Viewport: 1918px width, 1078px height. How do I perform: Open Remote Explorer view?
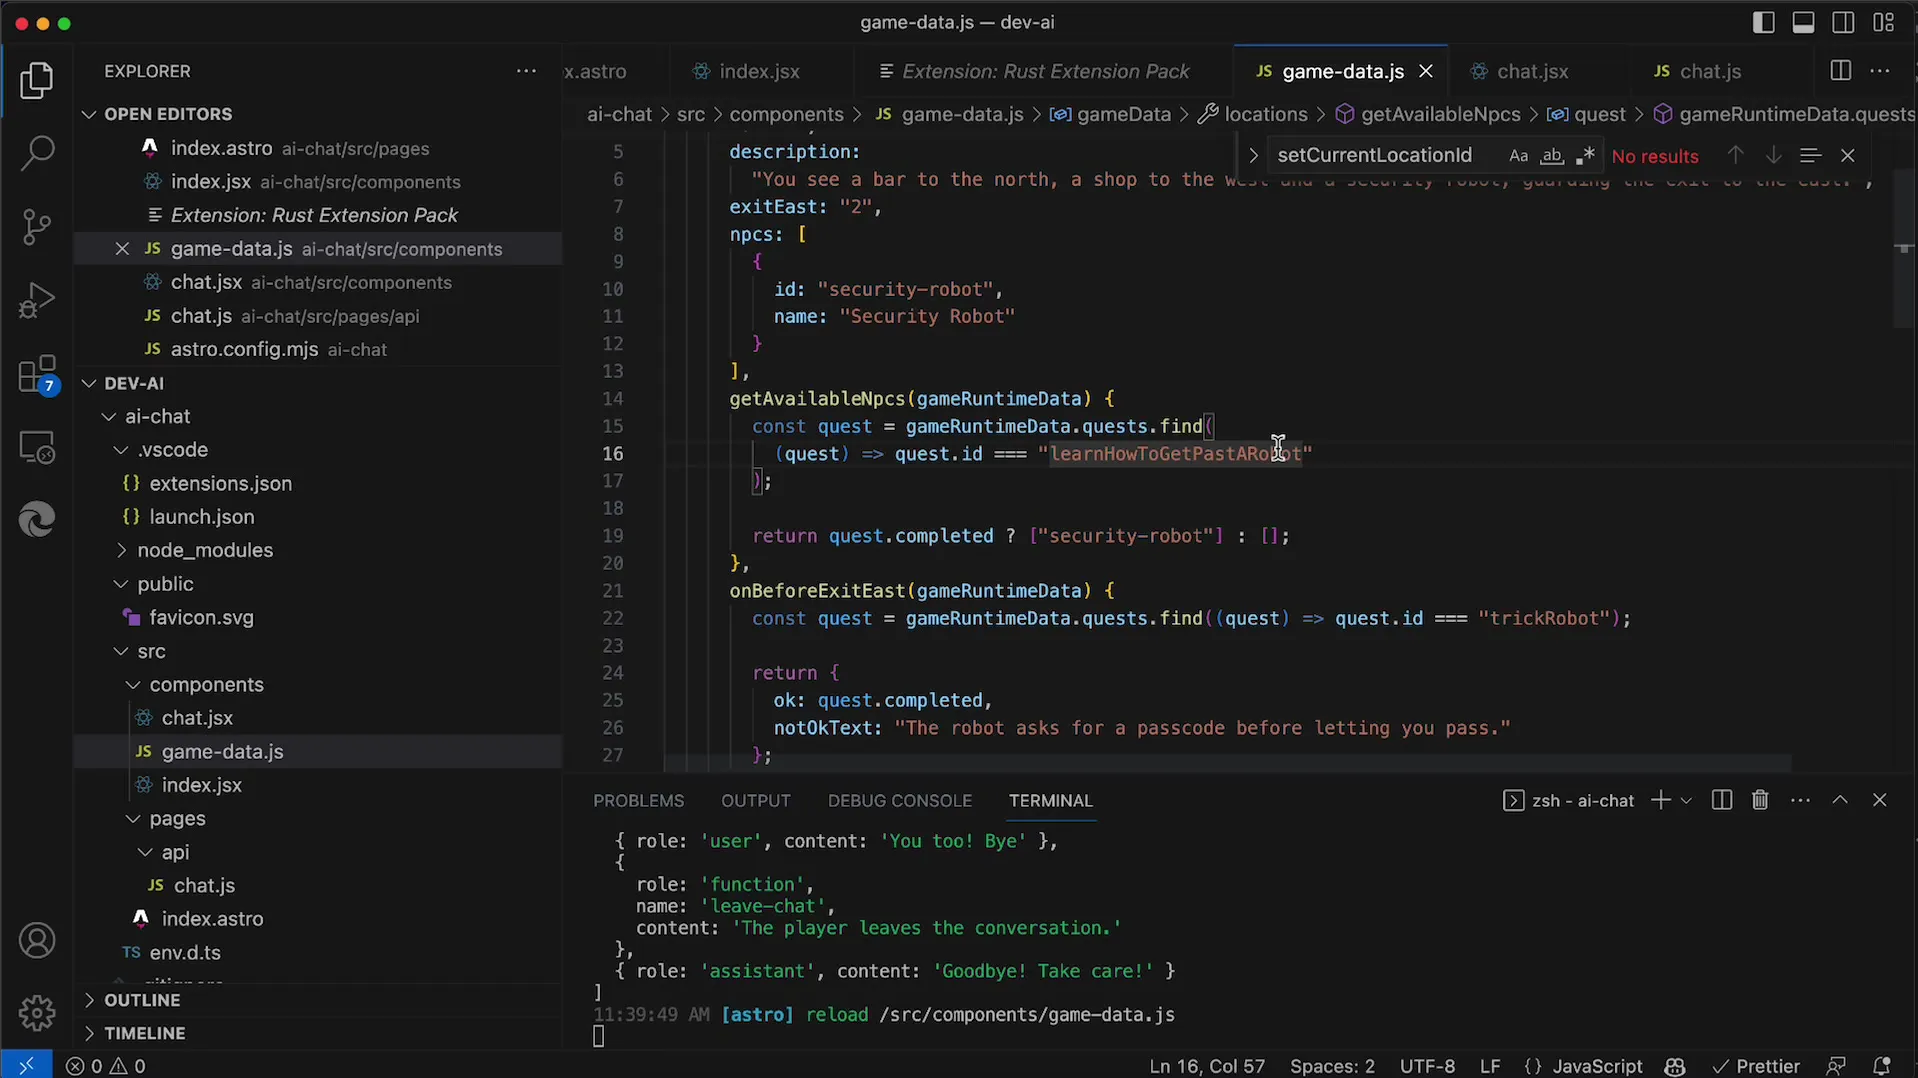[x=37, y=448]
